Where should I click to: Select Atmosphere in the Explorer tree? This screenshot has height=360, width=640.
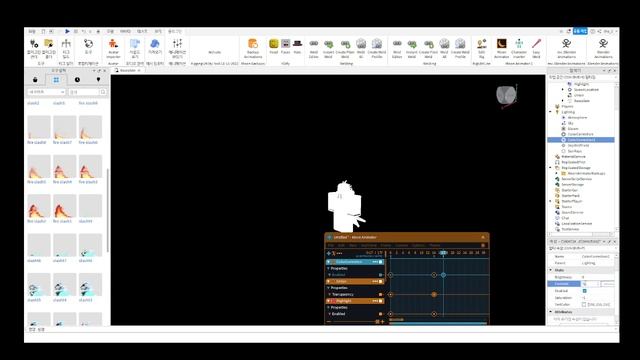coord(577,118)
